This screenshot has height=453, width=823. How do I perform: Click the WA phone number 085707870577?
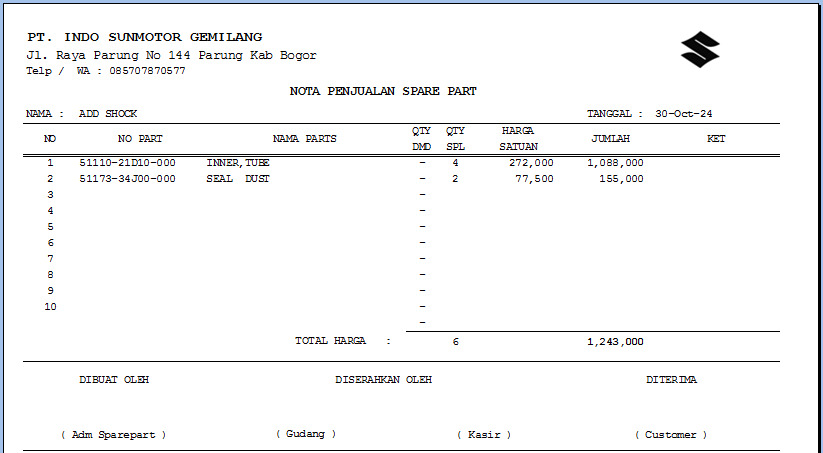coord(147,71)
